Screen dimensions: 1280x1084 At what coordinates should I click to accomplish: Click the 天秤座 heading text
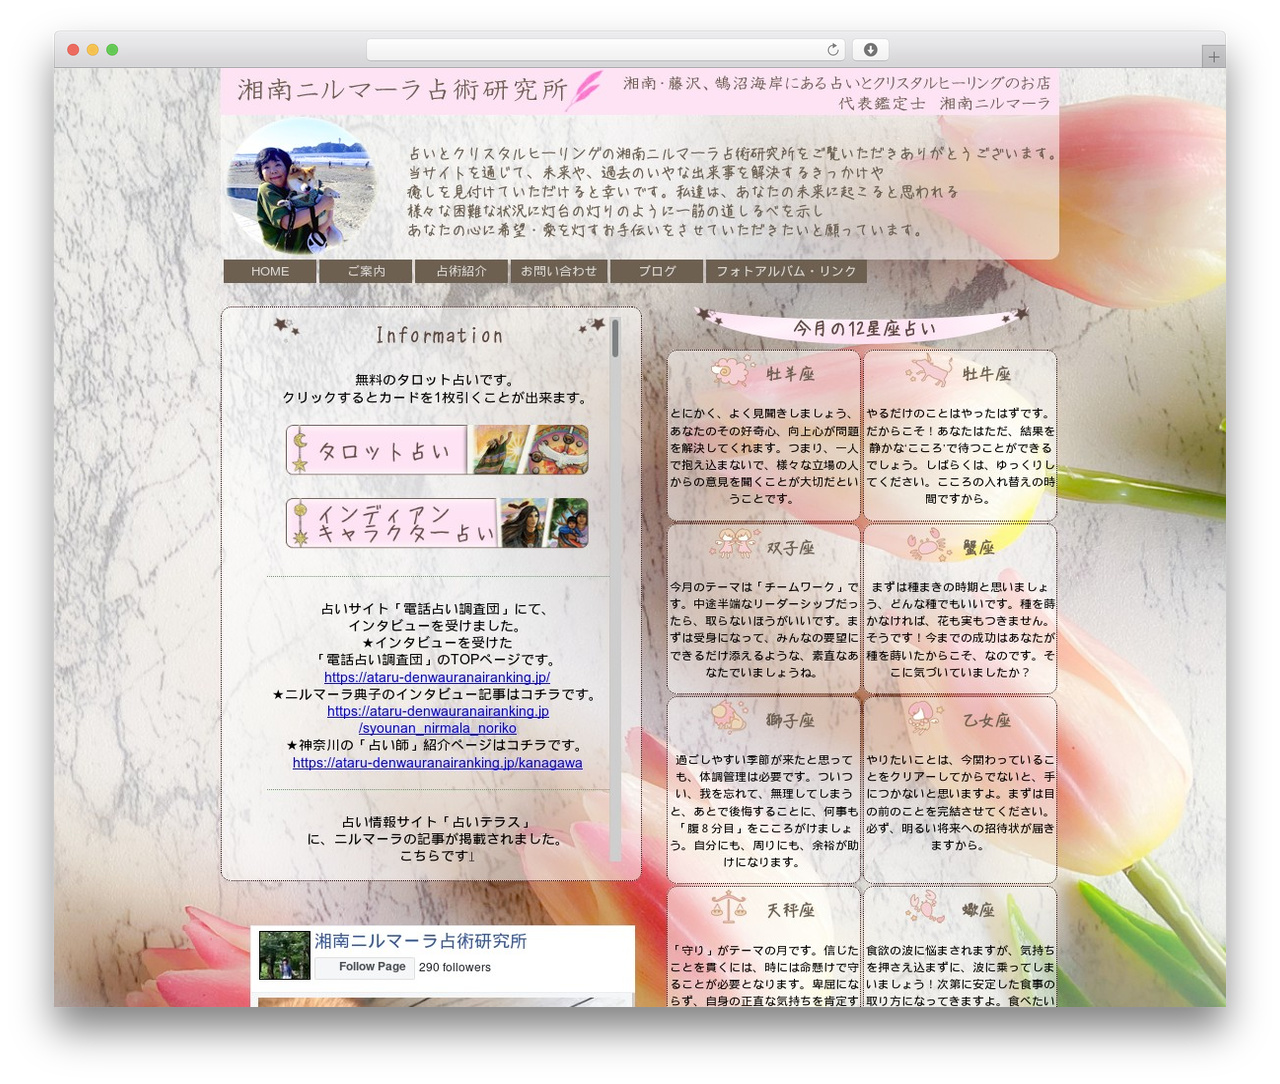click(x=791, y=911)
